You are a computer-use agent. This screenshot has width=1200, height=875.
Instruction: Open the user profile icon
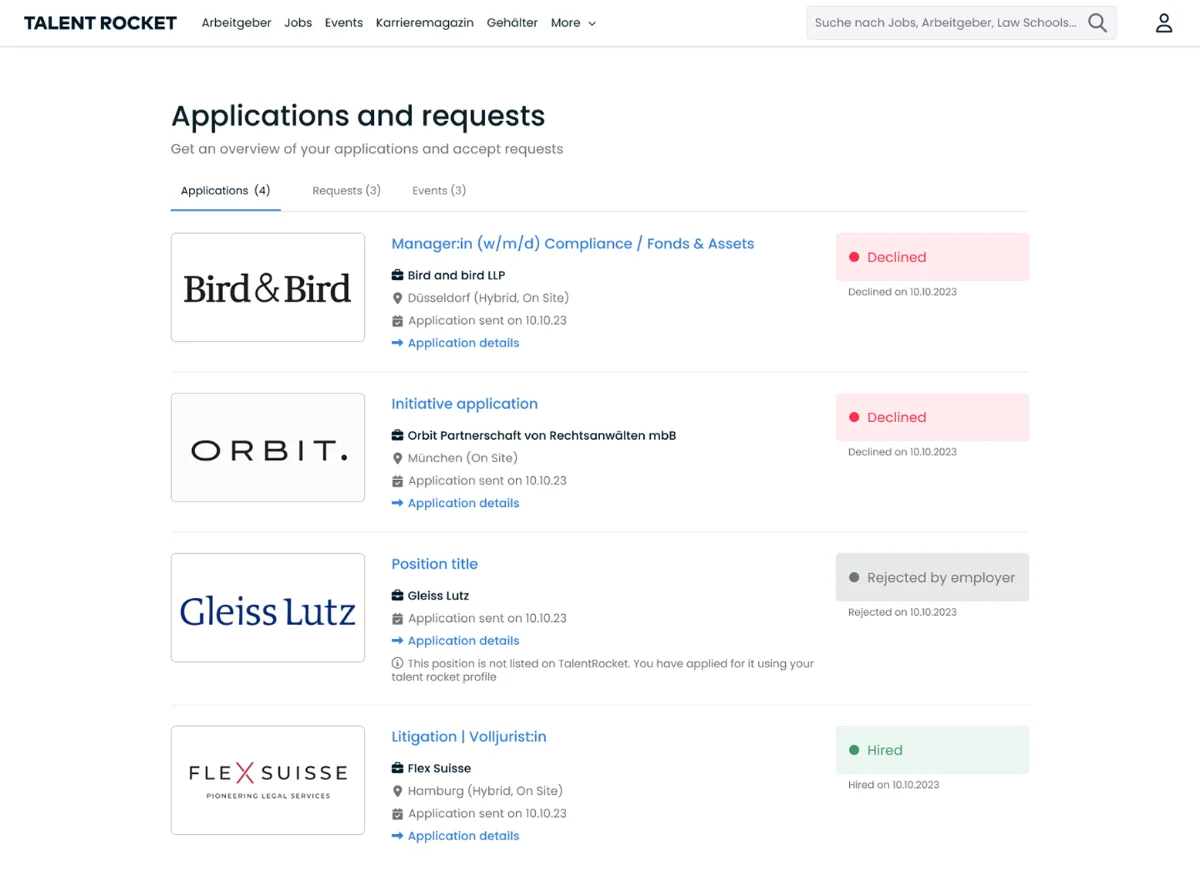[1164, 23]
